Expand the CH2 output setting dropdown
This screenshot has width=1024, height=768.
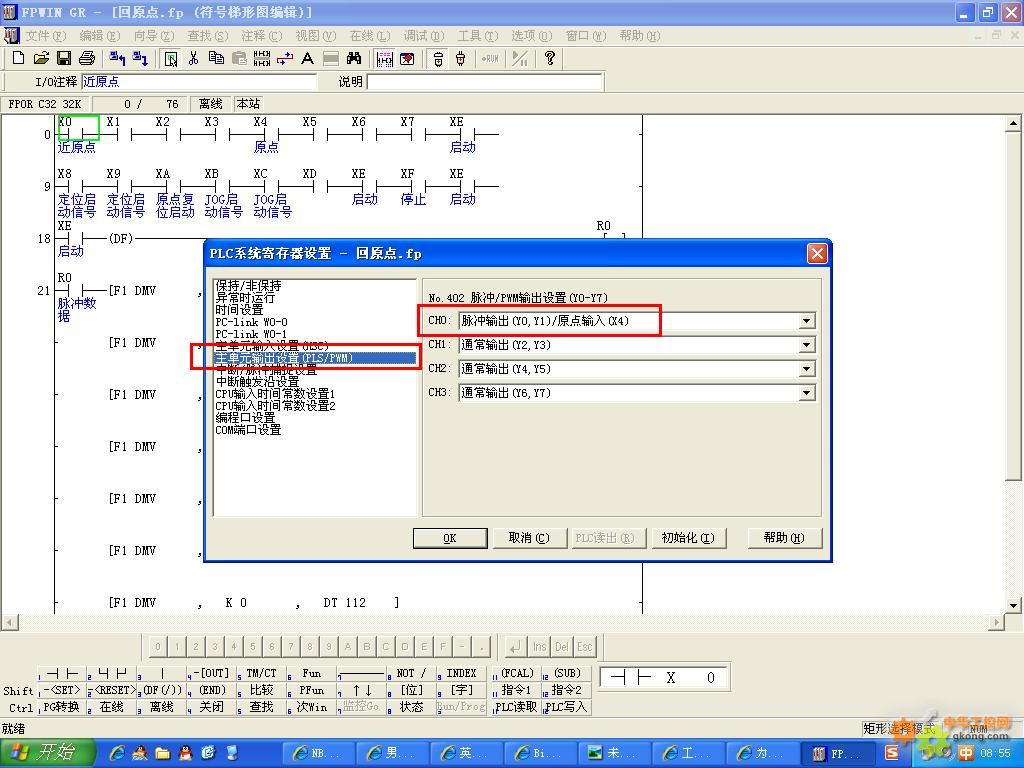[807, 369]
